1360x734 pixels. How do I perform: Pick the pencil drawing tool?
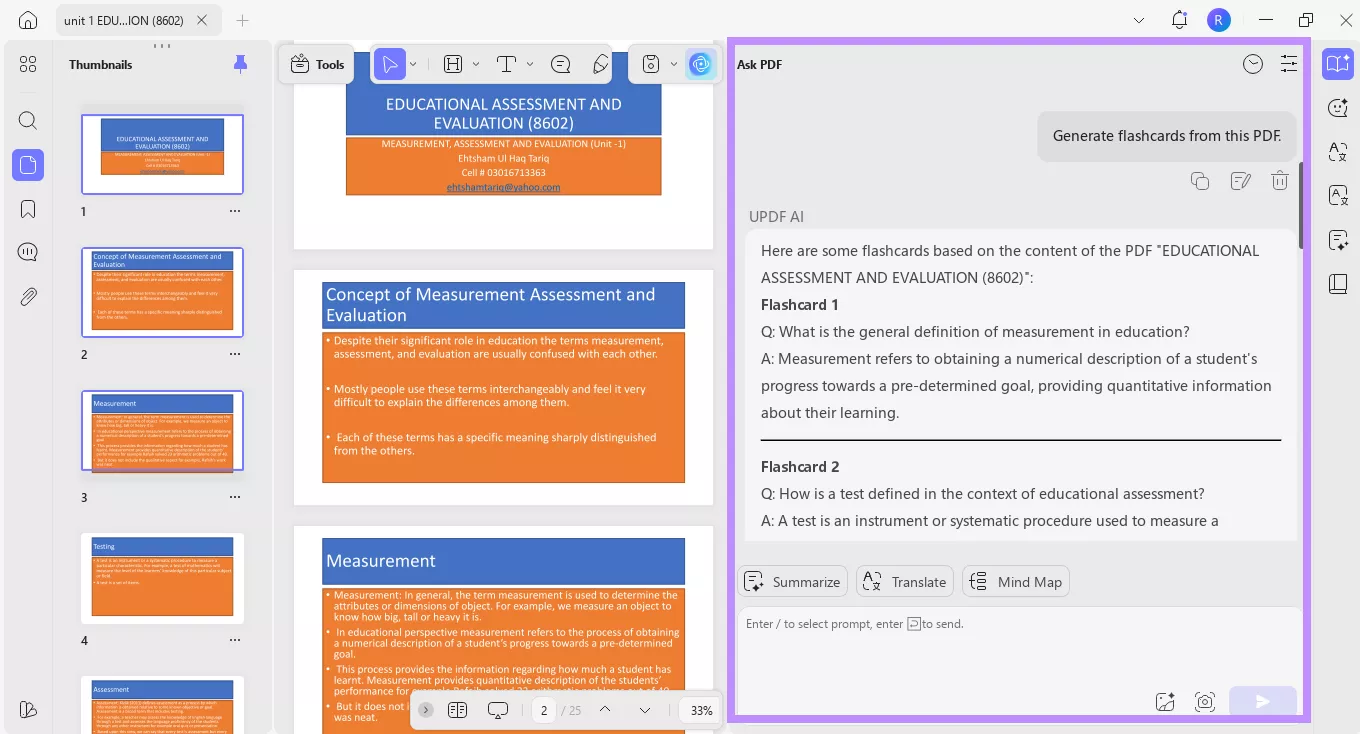600,64
